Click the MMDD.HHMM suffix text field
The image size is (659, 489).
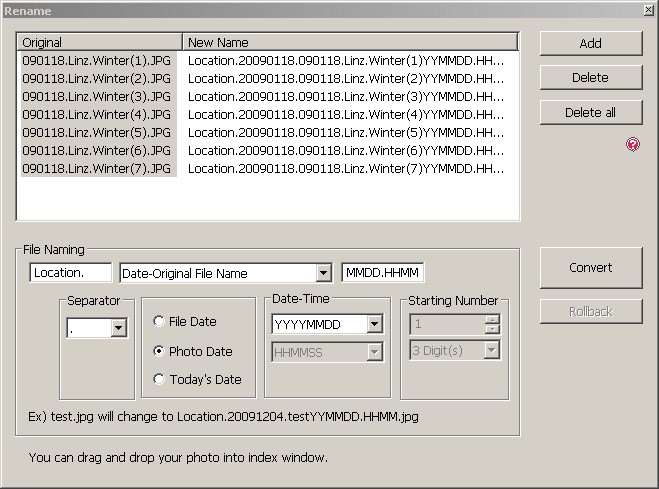point(383,273)
